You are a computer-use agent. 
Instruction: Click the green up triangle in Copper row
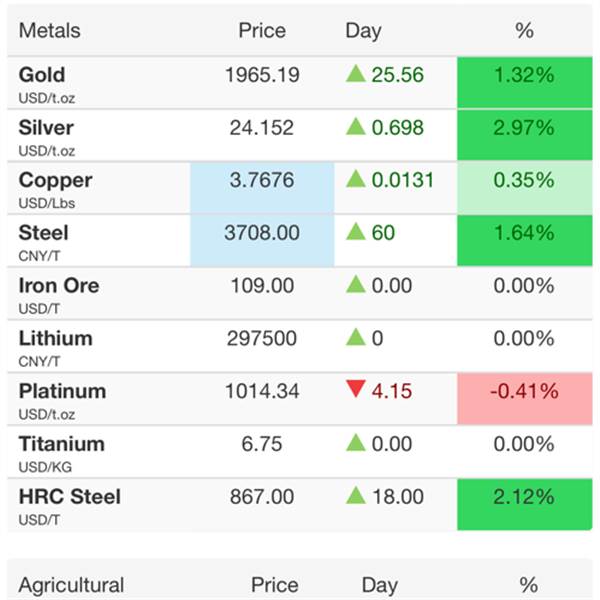(355, 180)
